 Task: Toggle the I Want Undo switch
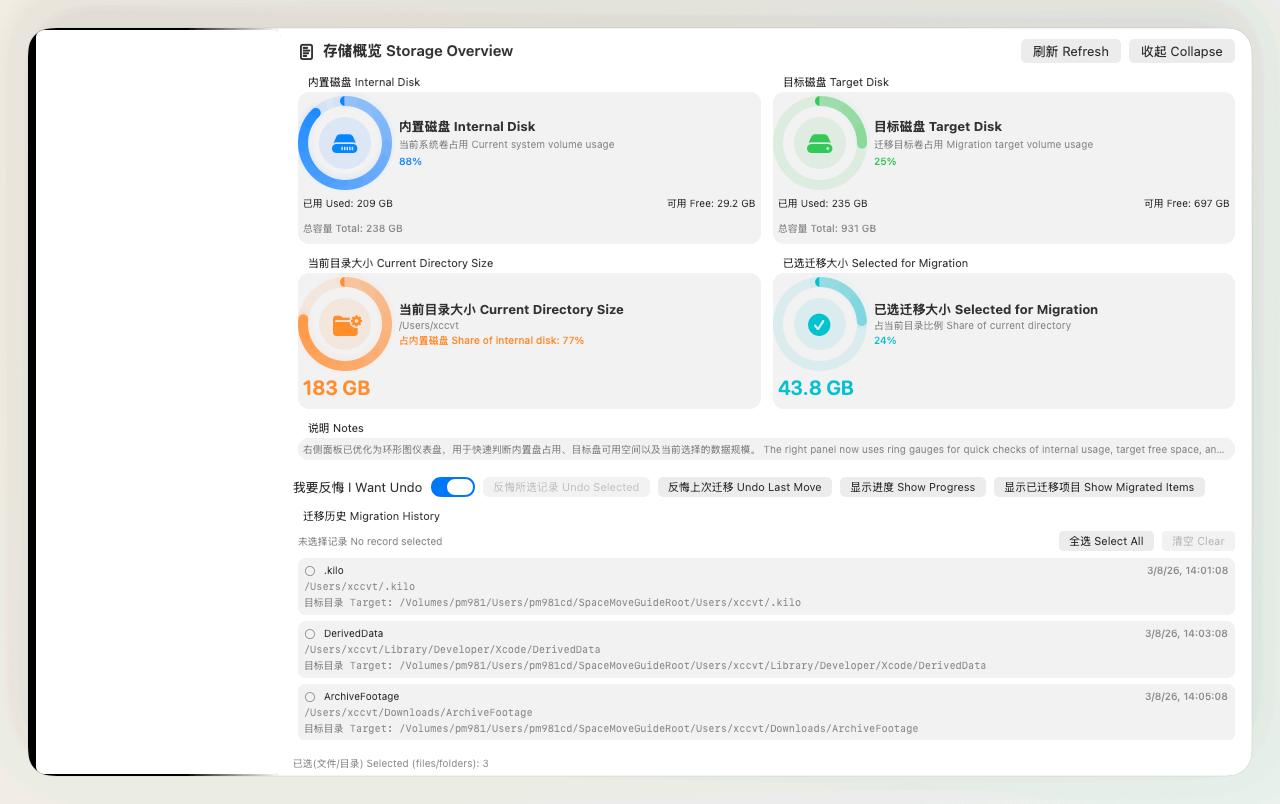click(453, 487)
